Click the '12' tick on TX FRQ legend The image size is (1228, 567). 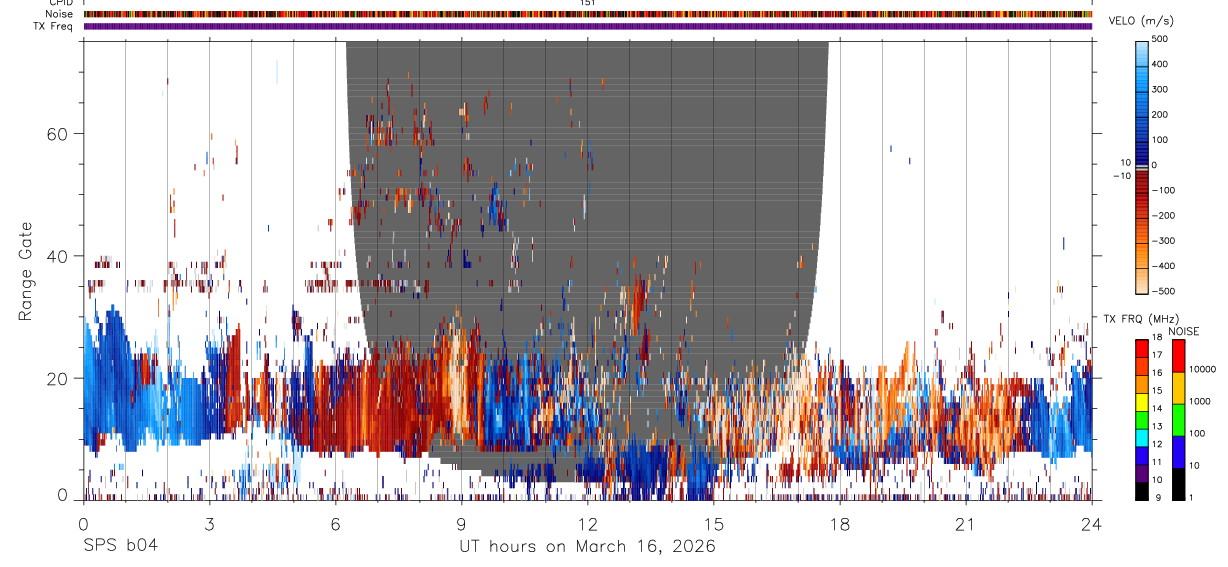(x=1157, y=444)
